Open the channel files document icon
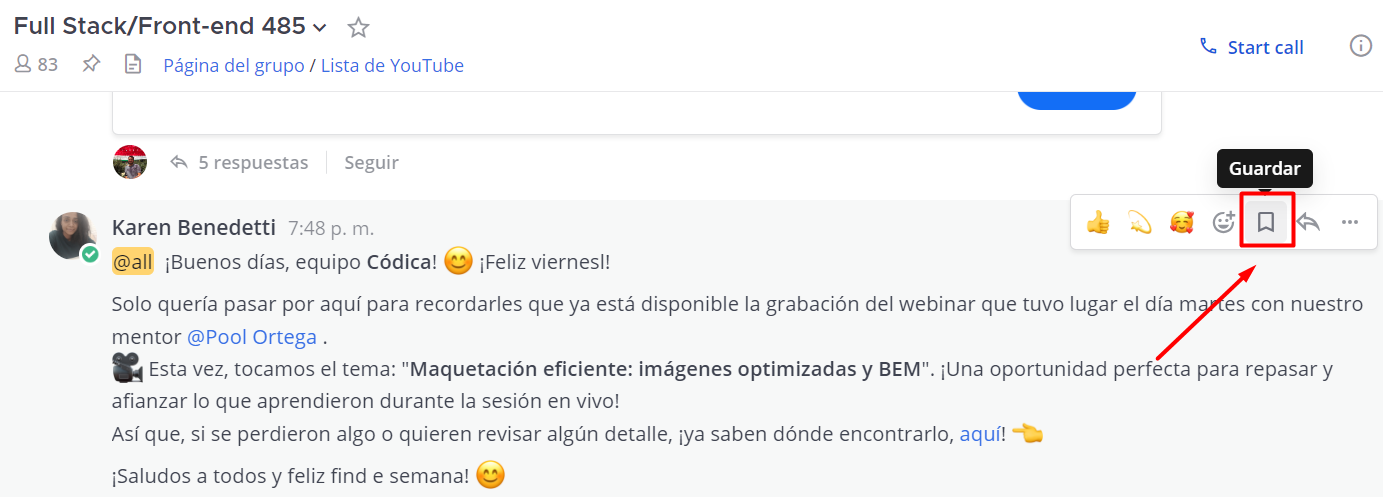 tap(133, 65)
